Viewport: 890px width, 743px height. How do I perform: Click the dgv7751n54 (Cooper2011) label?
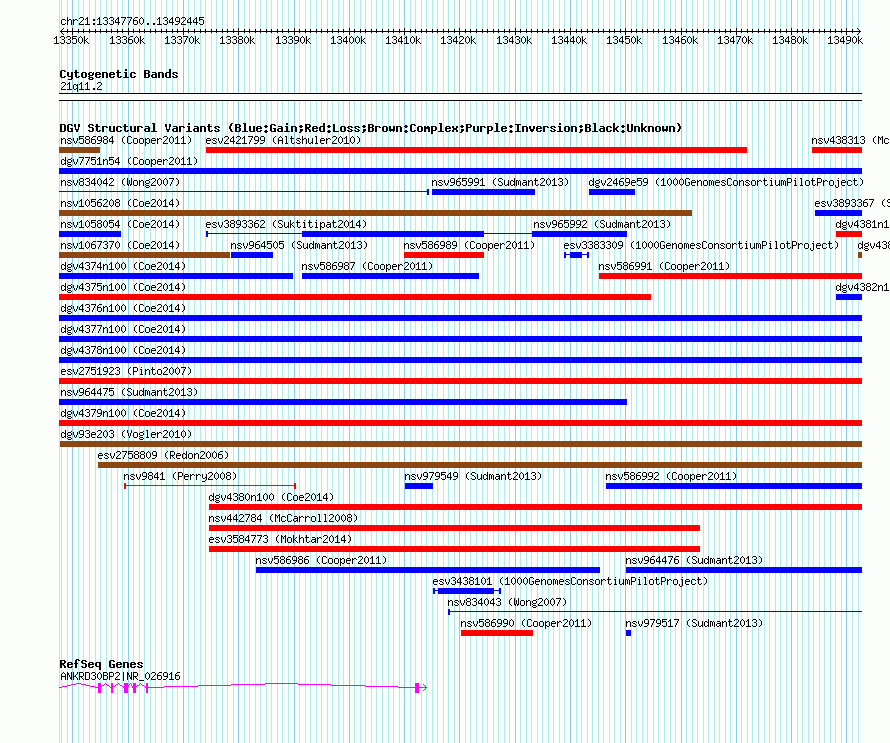click(x=129, y=161)
